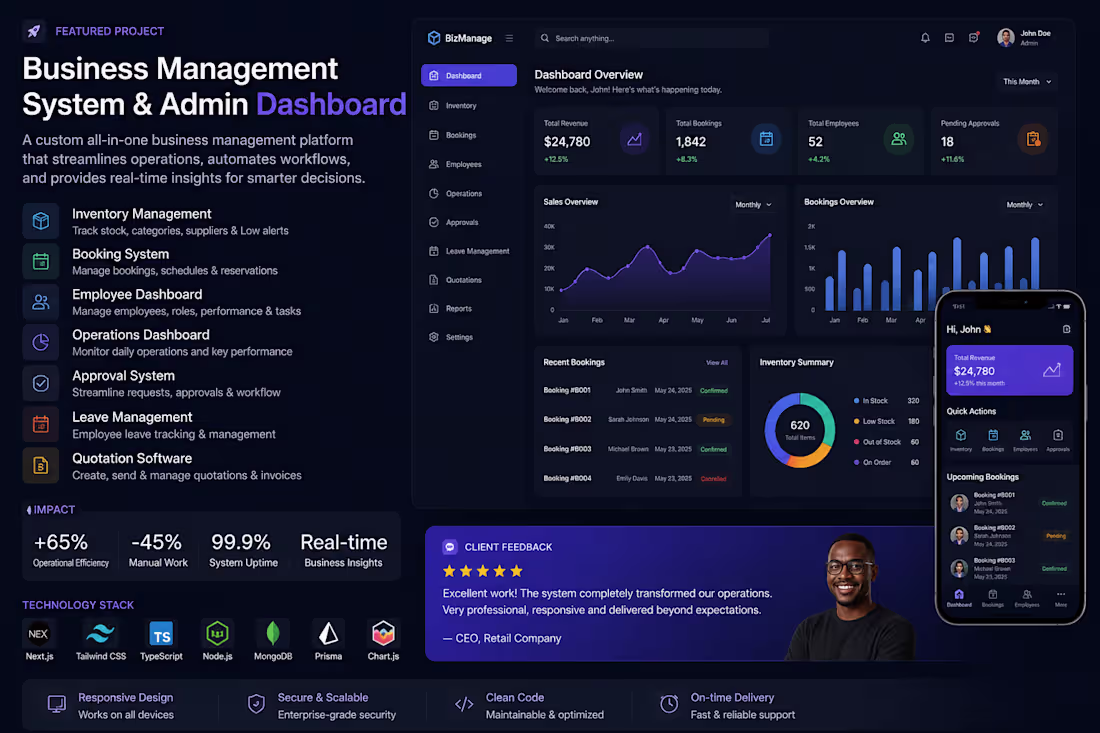
Task: Click the BizManage cube logo
Action: (434, 38)
